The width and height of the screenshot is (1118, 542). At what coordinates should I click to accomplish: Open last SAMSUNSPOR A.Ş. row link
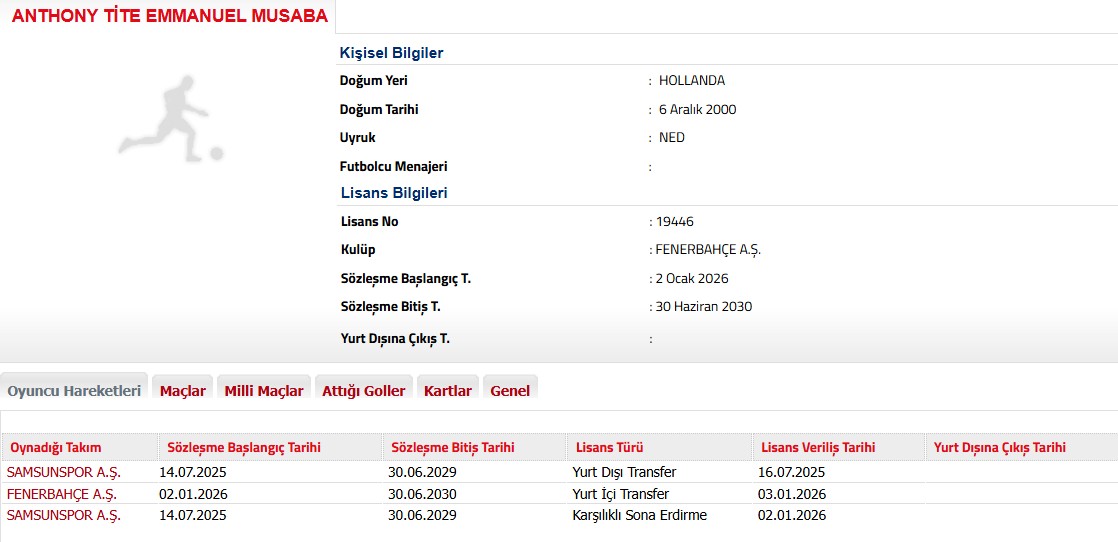tap(64, 516)
